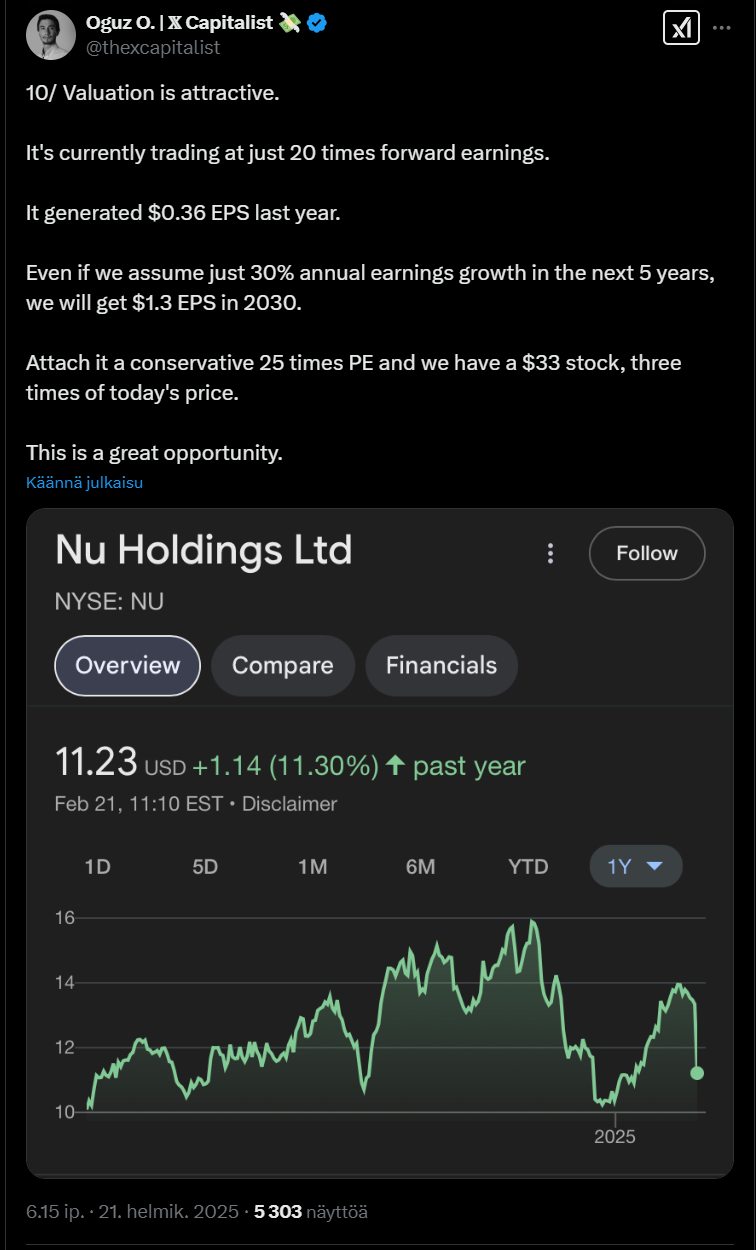Select the 1M time range
Viewport: 756px width, 1250px height.
tap(313, 867)
